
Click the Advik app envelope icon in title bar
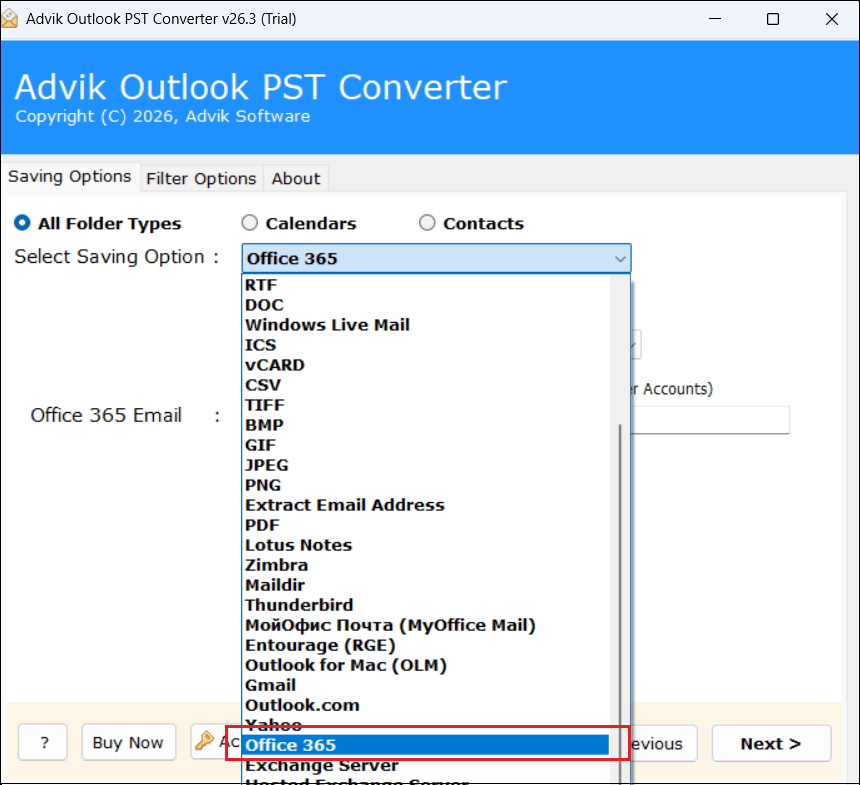[9, 19]
